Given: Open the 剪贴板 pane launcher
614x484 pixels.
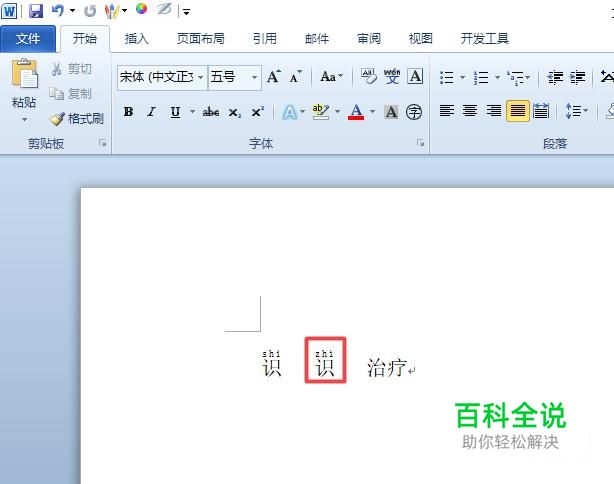Looking at the screenshot, I should (x=103, y=143).
